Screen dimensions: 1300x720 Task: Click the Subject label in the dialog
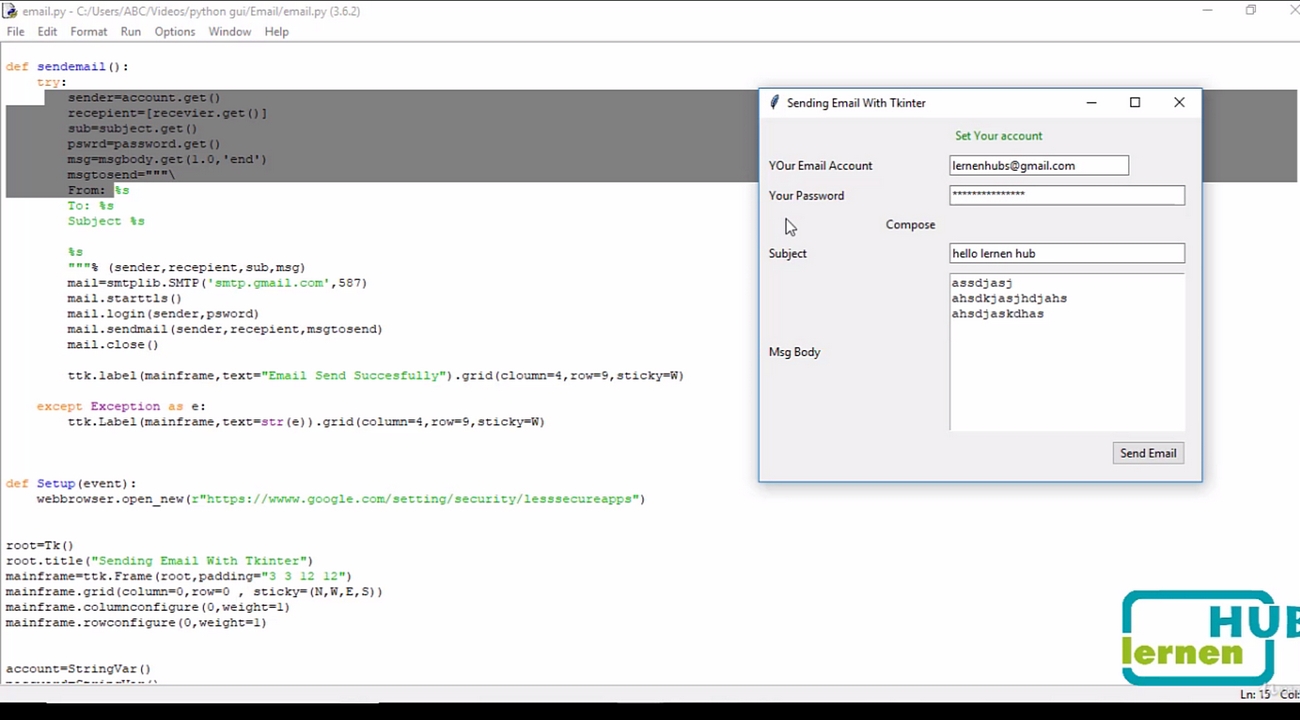[787, 254]
